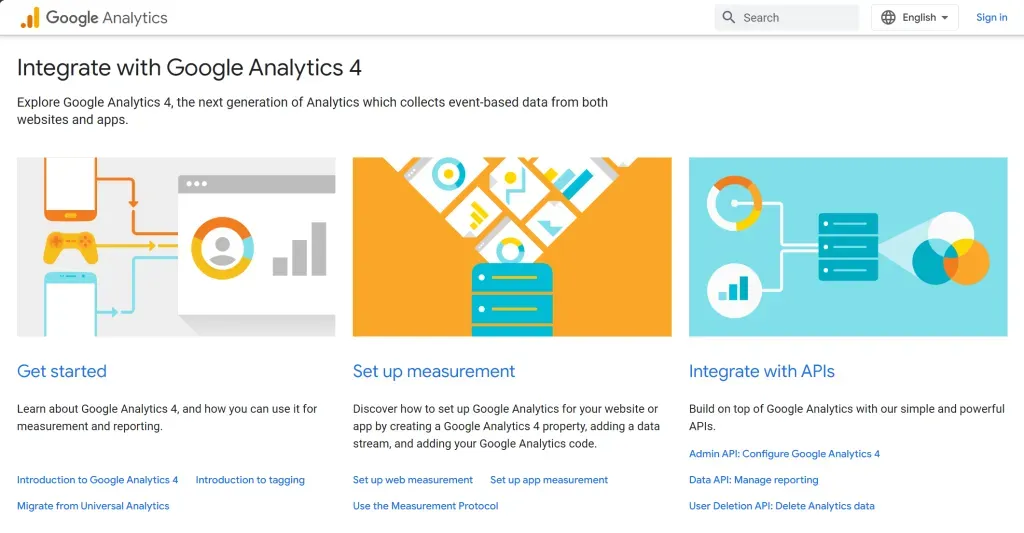Go to Set up web measurement
This screenshot has width=1024, height=533.
point(413,480)
